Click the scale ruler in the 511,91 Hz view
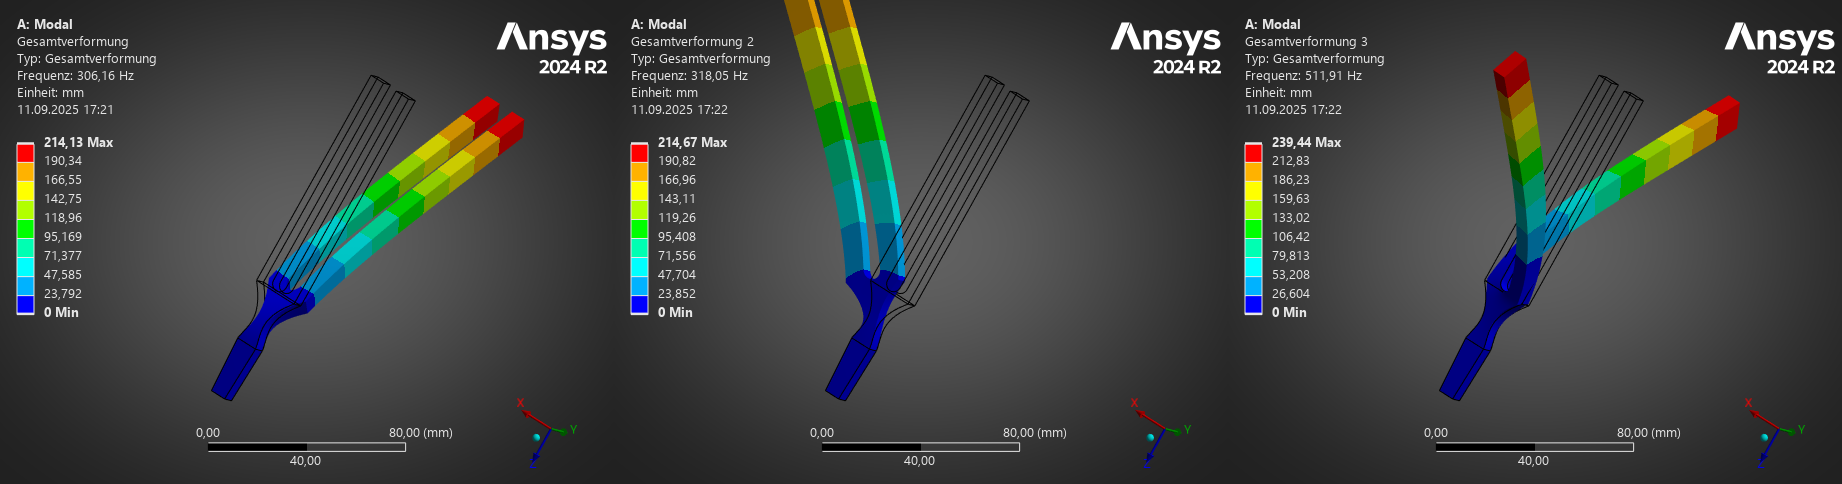 click(x=1534, y=447)
